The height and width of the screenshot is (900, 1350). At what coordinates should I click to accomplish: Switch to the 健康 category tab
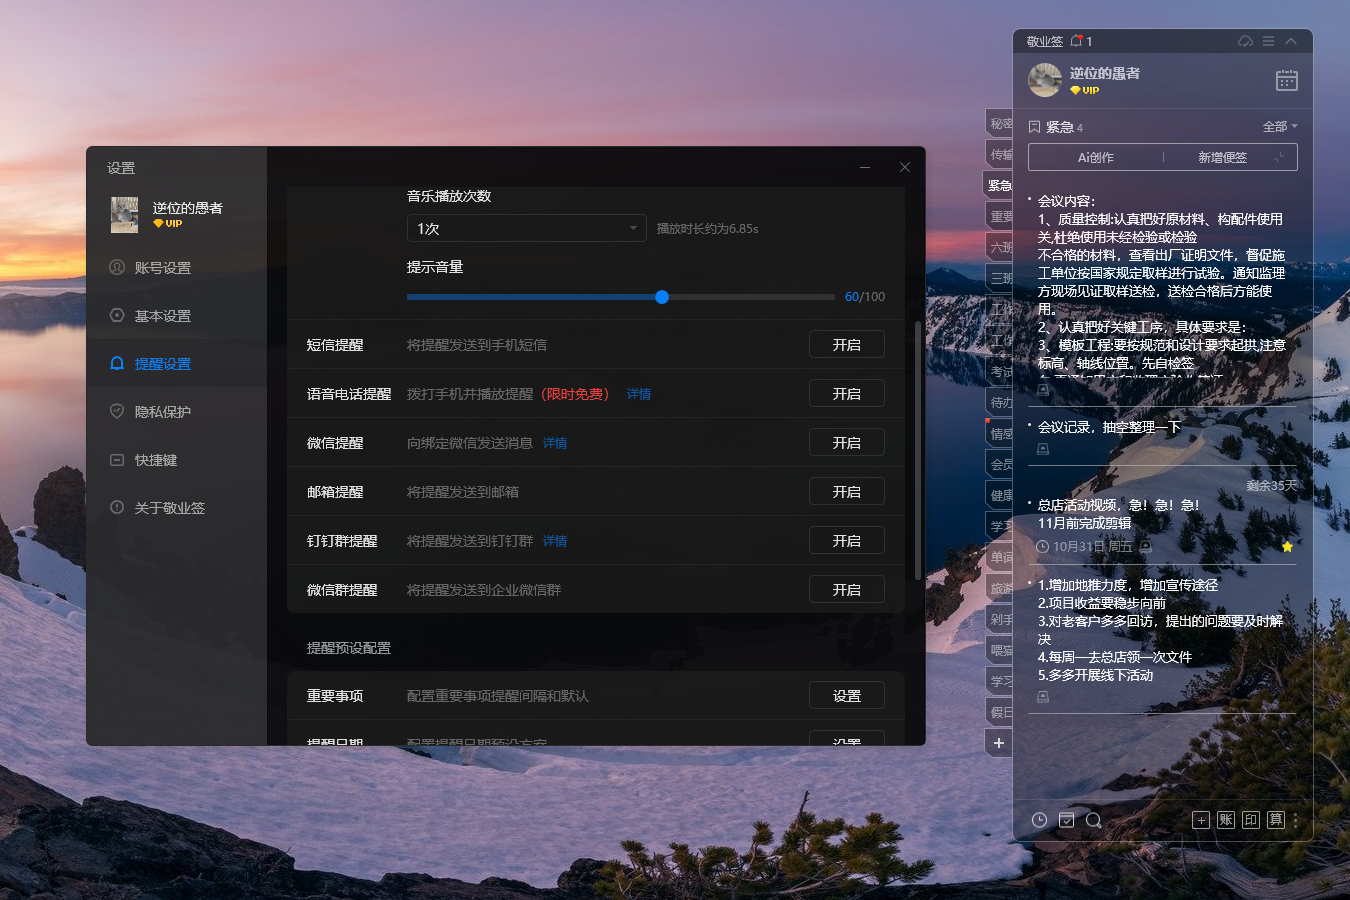click(x=1000, y=495)
